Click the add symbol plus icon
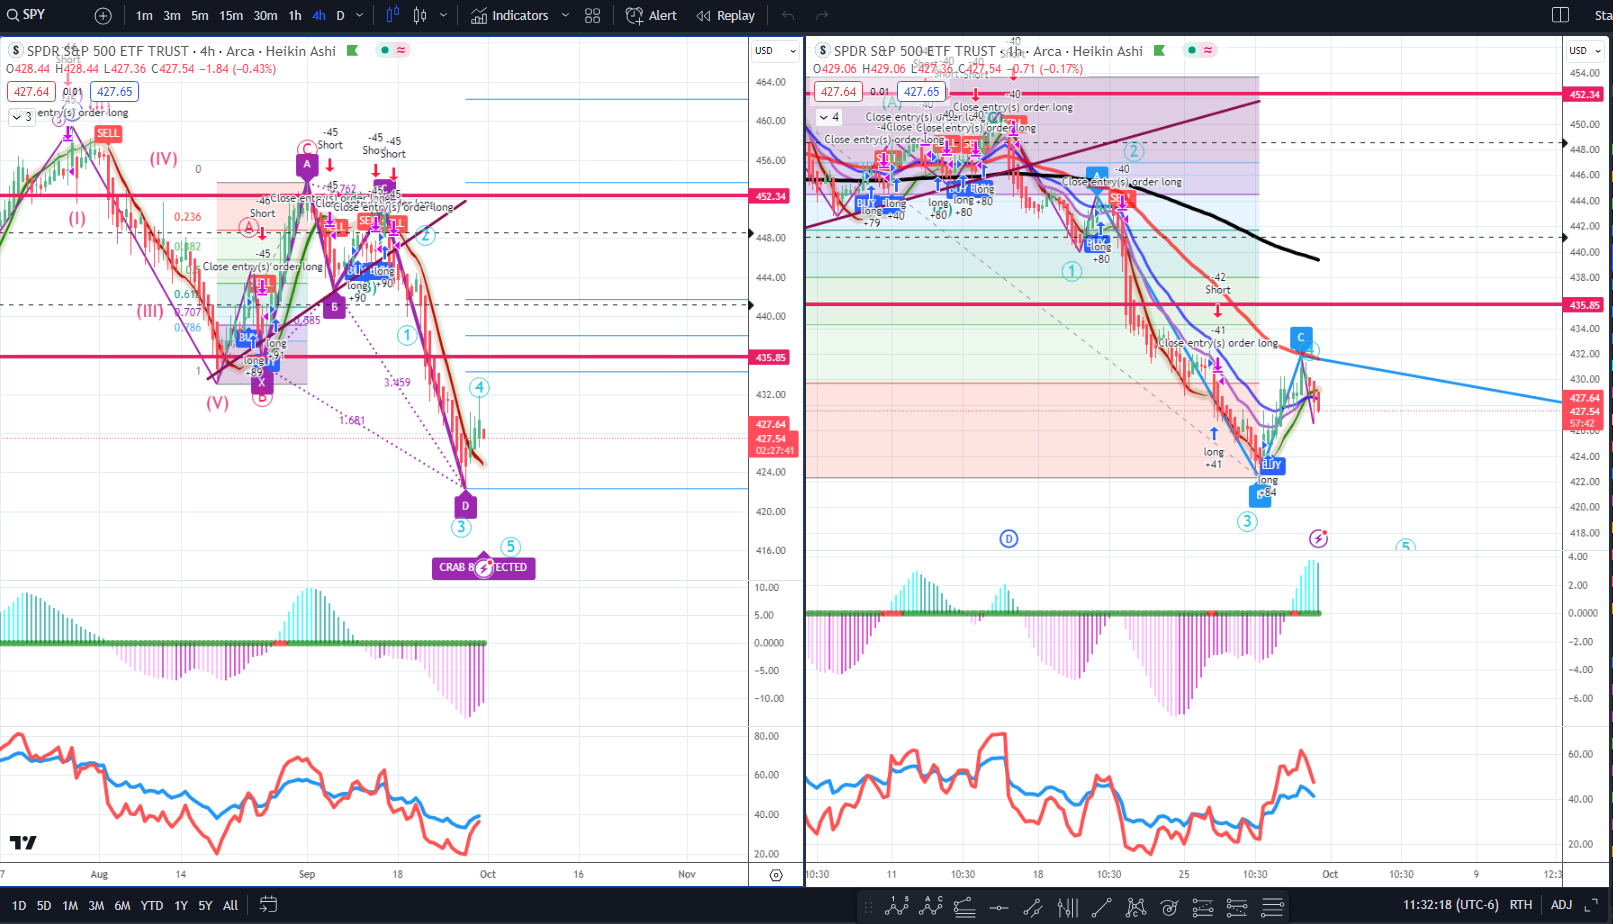The width and height of the screenshot is (1613, 924). [x=103, y=16]
